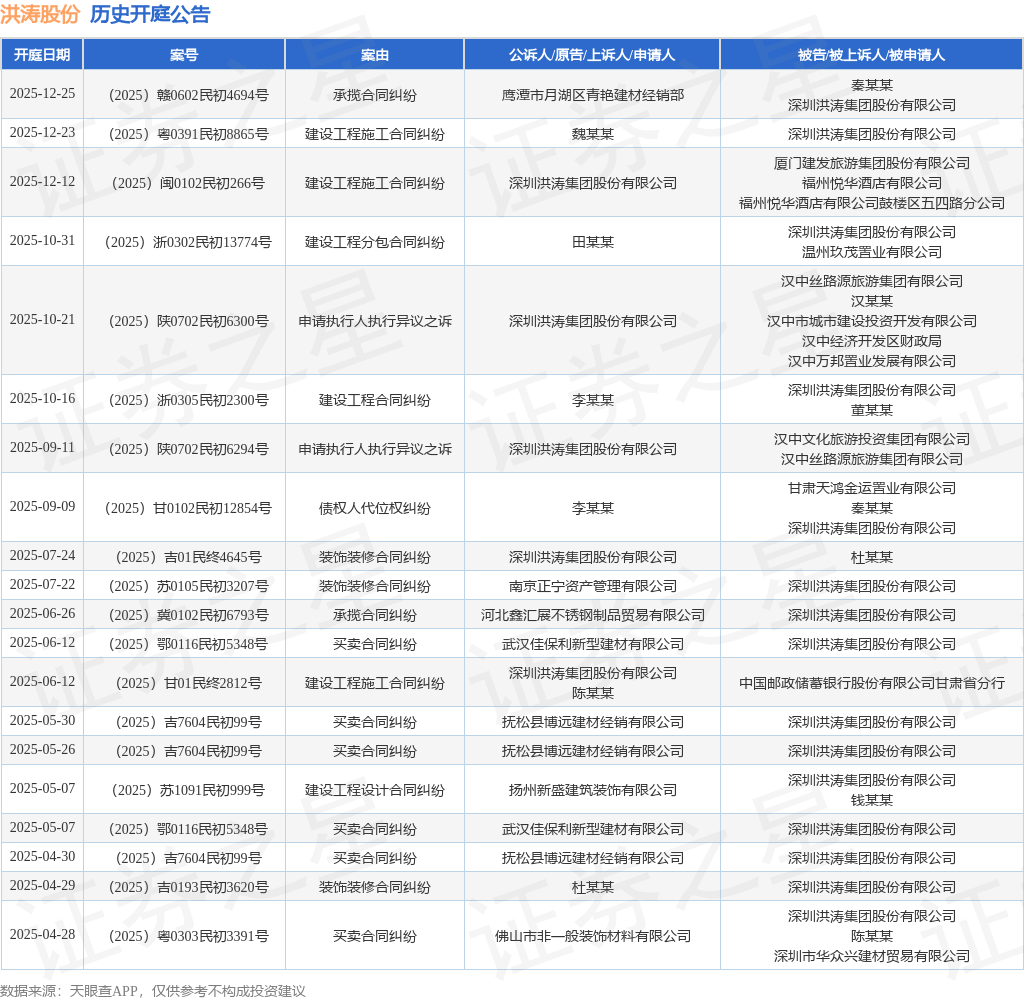Click case number (2025)苏1091民初999号
Viewport: 1024px width, 1000px height.
[x=188, y=790]
